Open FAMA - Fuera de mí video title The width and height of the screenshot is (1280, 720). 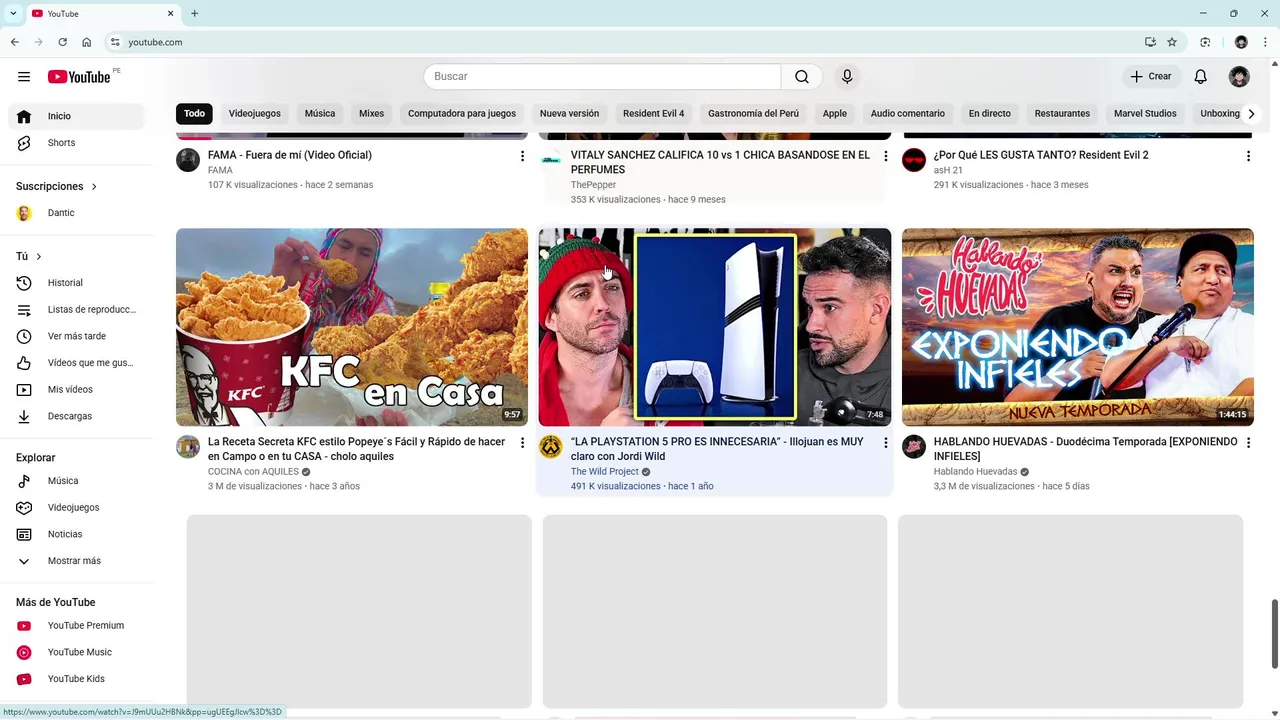pyautogui.click(x=290, y=155)
